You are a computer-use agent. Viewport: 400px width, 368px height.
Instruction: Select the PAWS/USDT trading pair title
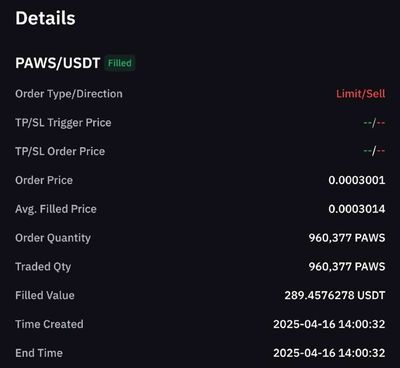(58, 63)
